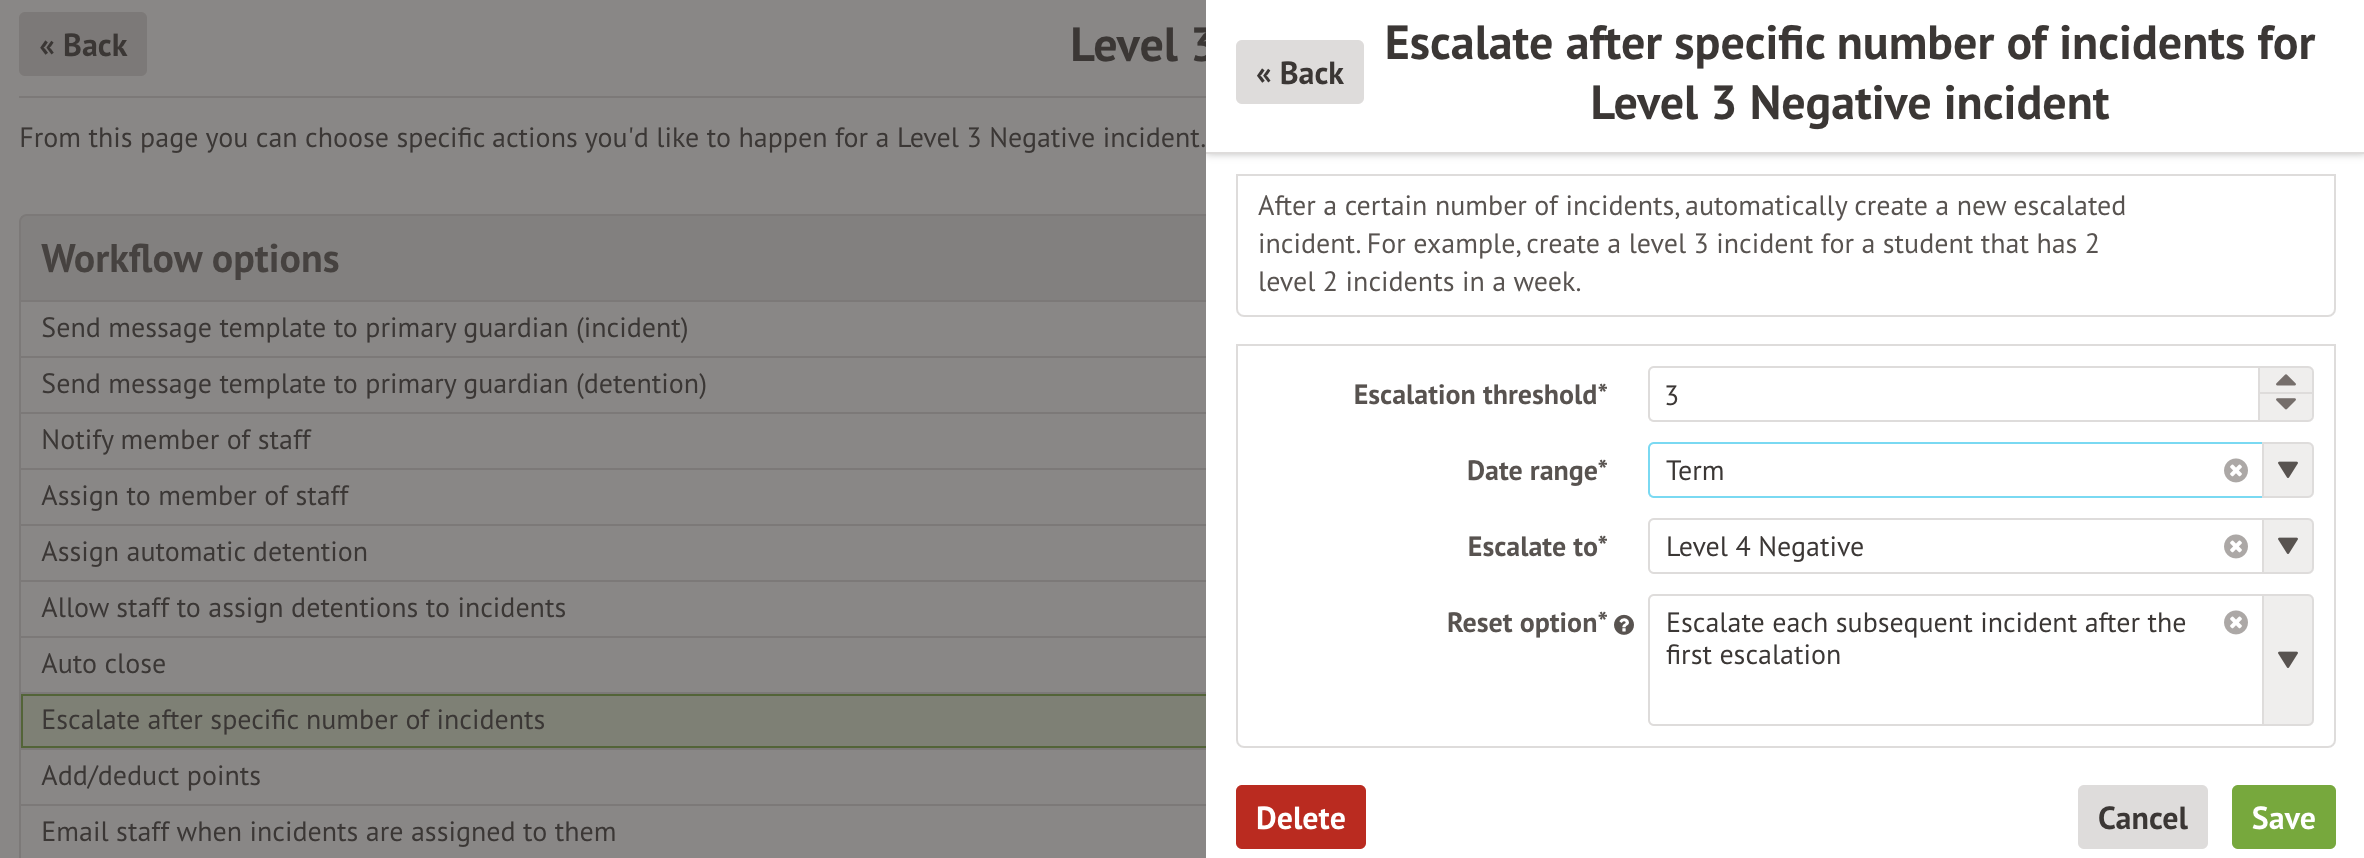Viewport: 2364px width, 858px height.
Task: Save the escalation settings
Action: (2283, 818)
